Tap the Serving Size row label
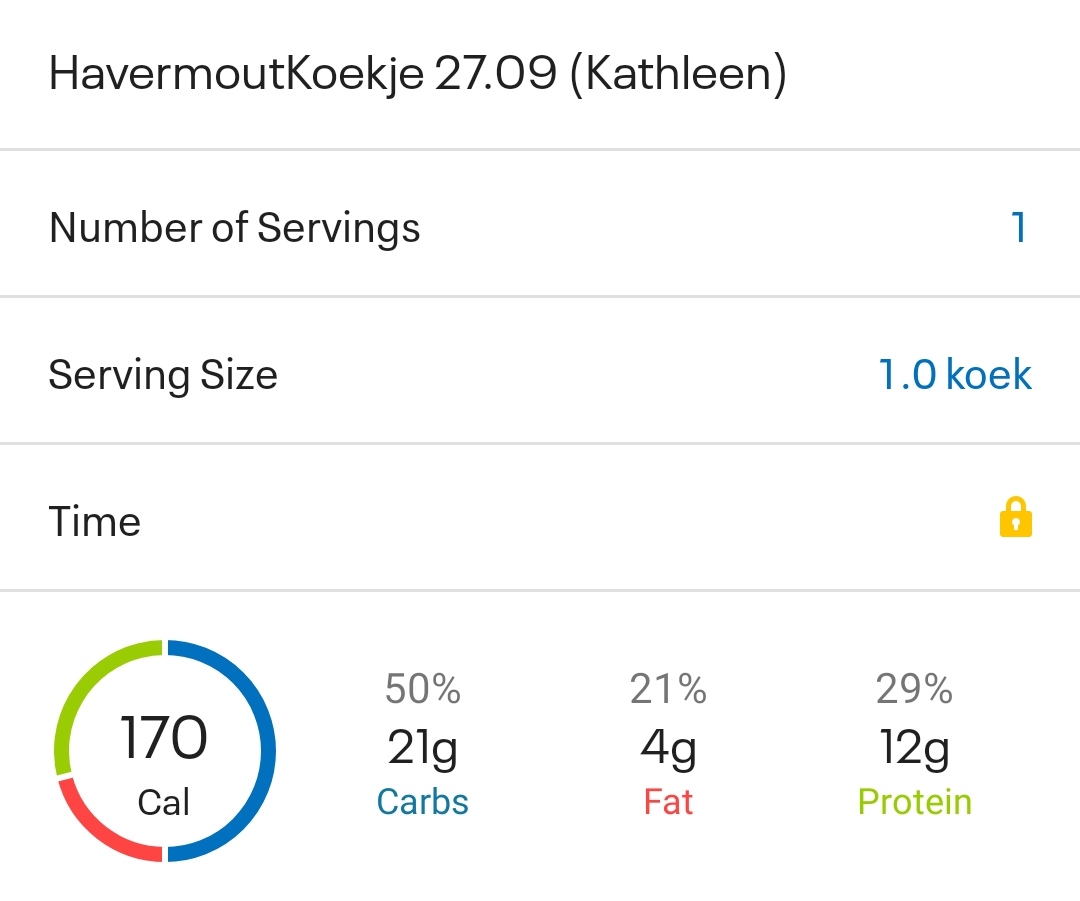Viewport: 1080px width, 901px height. (x=163, y=375)
